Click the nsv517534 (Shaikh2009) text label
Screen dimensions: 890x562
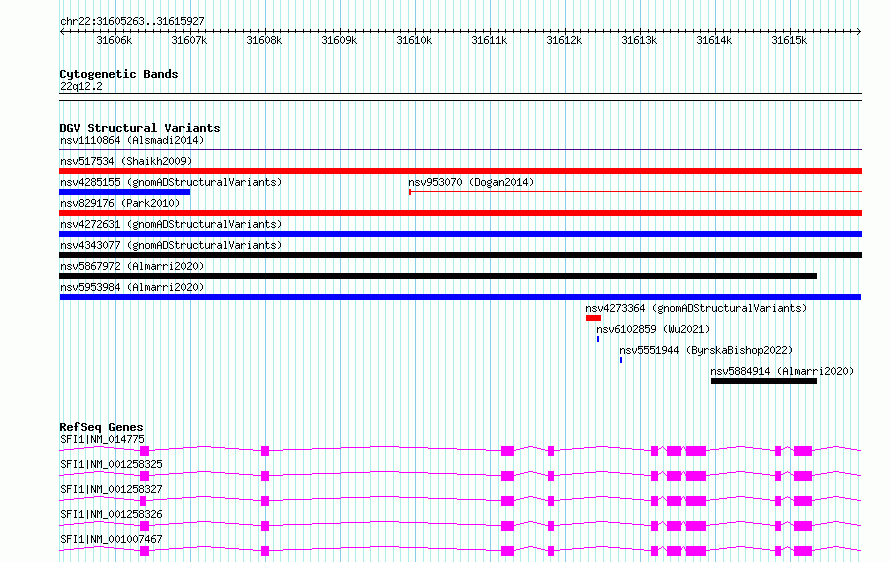pyautogui.click(x=126, y=161)
